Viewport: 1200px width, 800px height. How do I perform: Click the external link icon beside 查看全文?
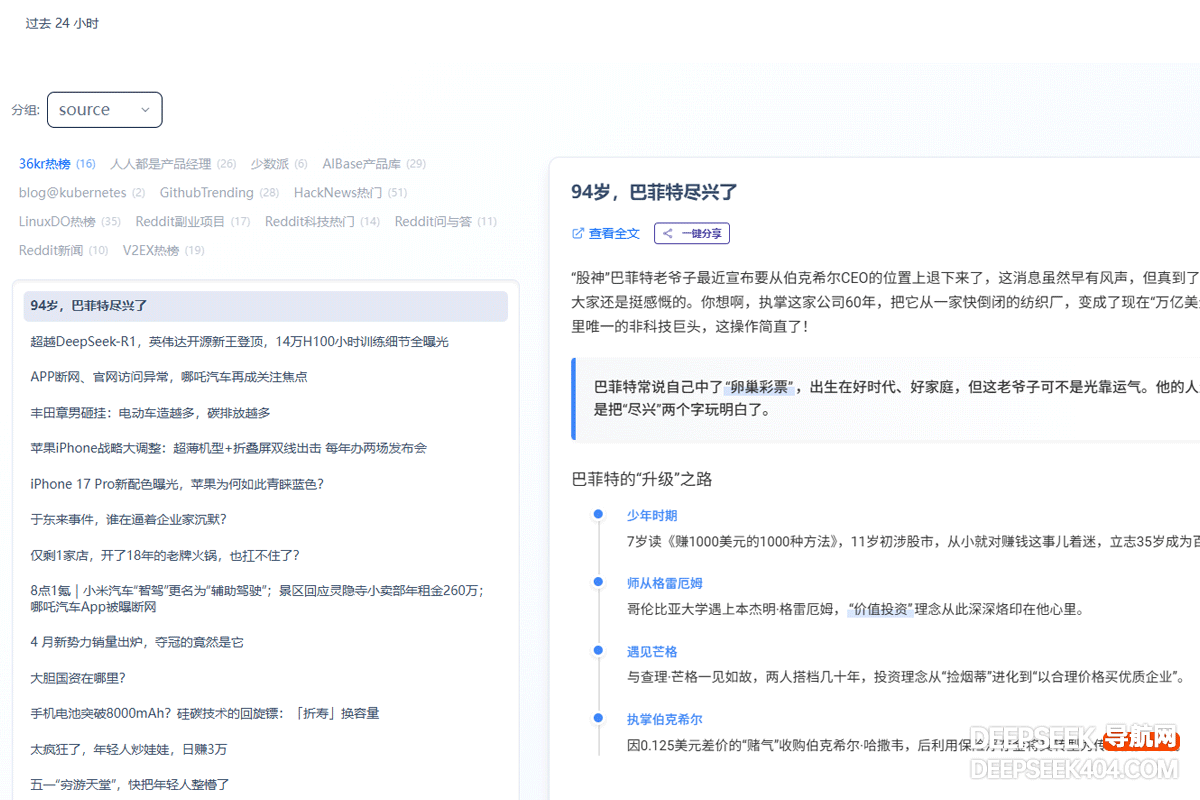[x=577, y=234]
